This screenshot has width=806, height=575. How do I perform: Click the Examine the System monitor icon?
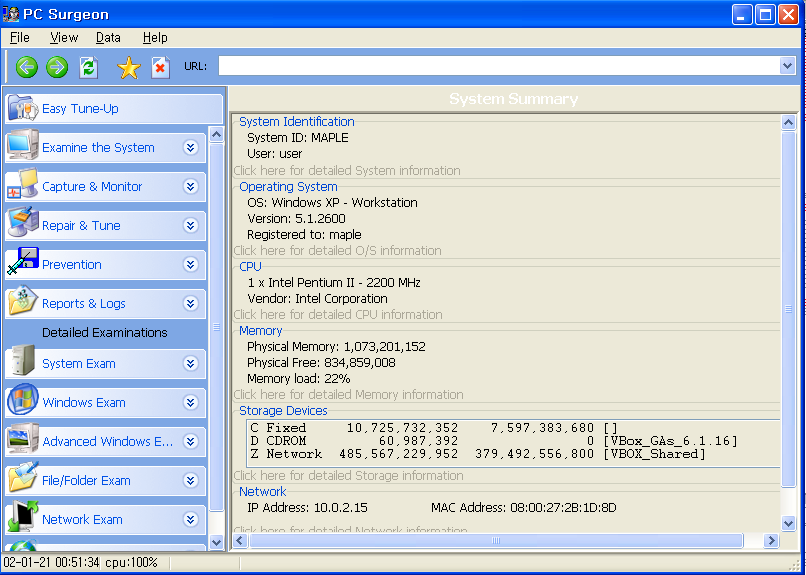pos(23,145)
